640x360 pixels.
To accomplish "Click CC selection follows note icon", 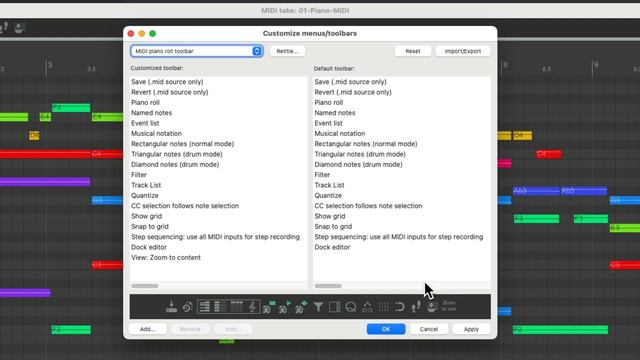I will click(x=367, y=307).
